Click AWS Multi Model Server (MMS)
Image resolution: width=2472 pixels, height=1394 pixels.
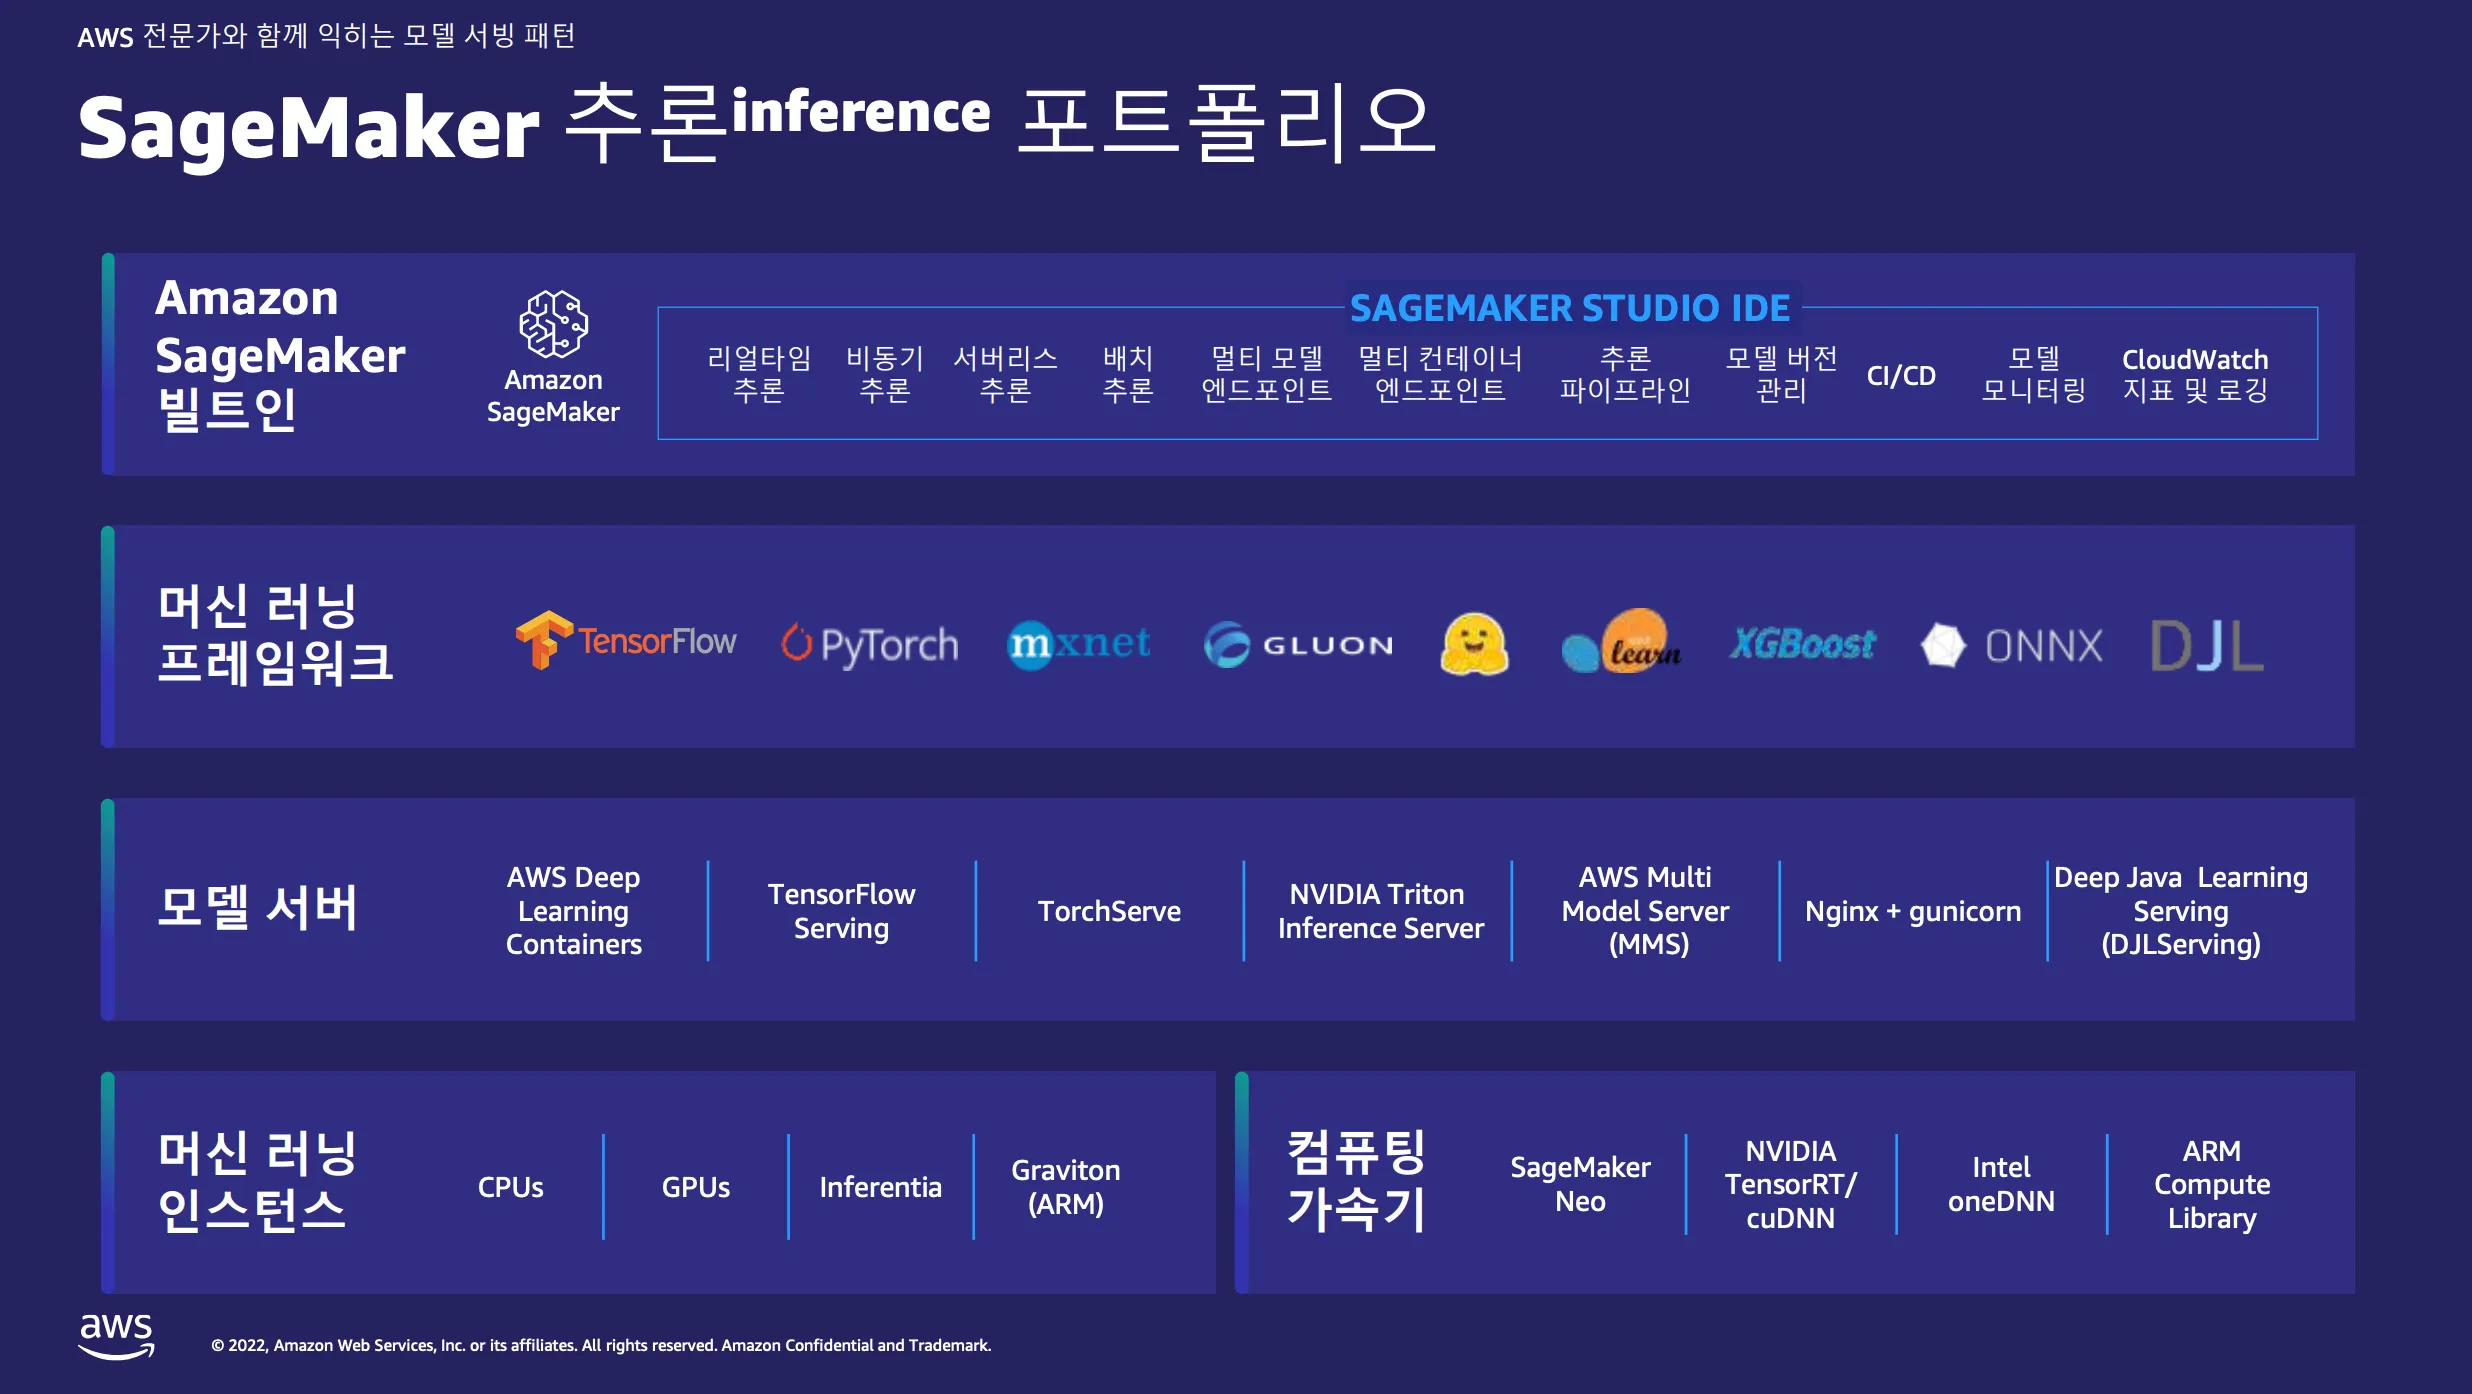[1646, 910]
